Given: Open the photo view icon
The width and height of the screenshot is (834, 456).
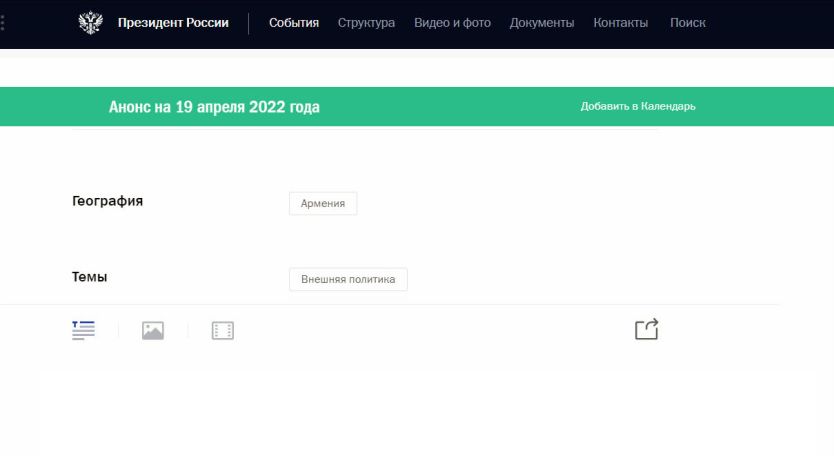Looking at the screenshot, I should (153, 330).
